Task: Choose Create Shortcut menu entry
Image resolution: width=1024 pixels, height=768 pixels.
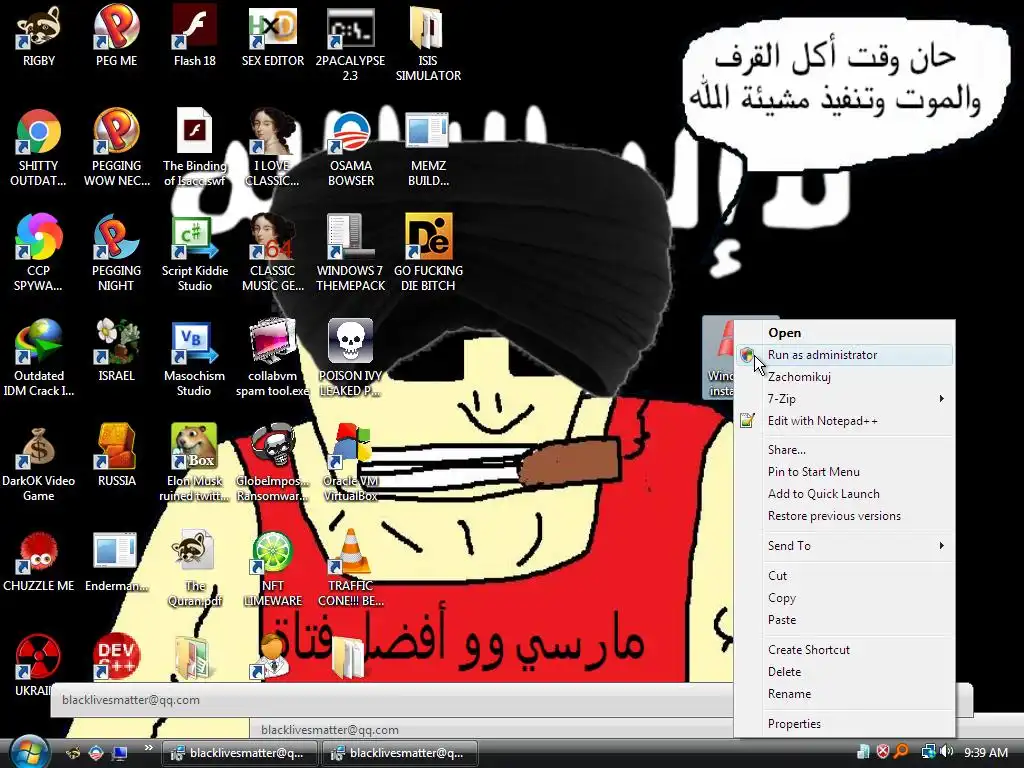Action: click(844, 650)
